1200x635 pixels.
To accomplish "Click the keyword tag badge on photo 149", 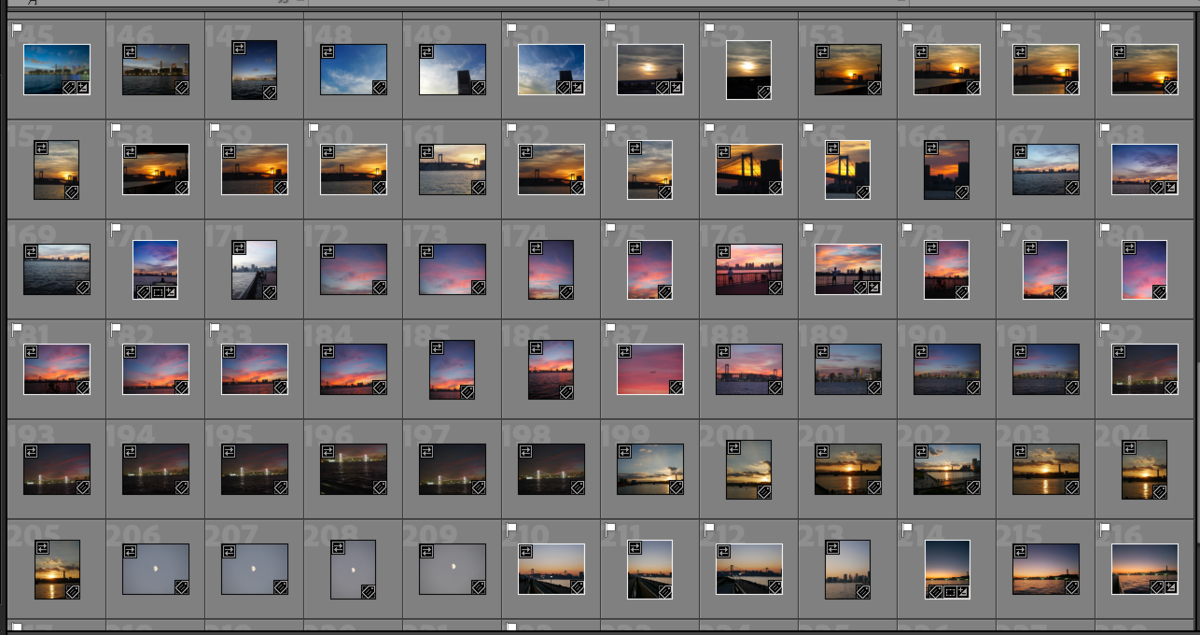I will click(x=479, y=88).
